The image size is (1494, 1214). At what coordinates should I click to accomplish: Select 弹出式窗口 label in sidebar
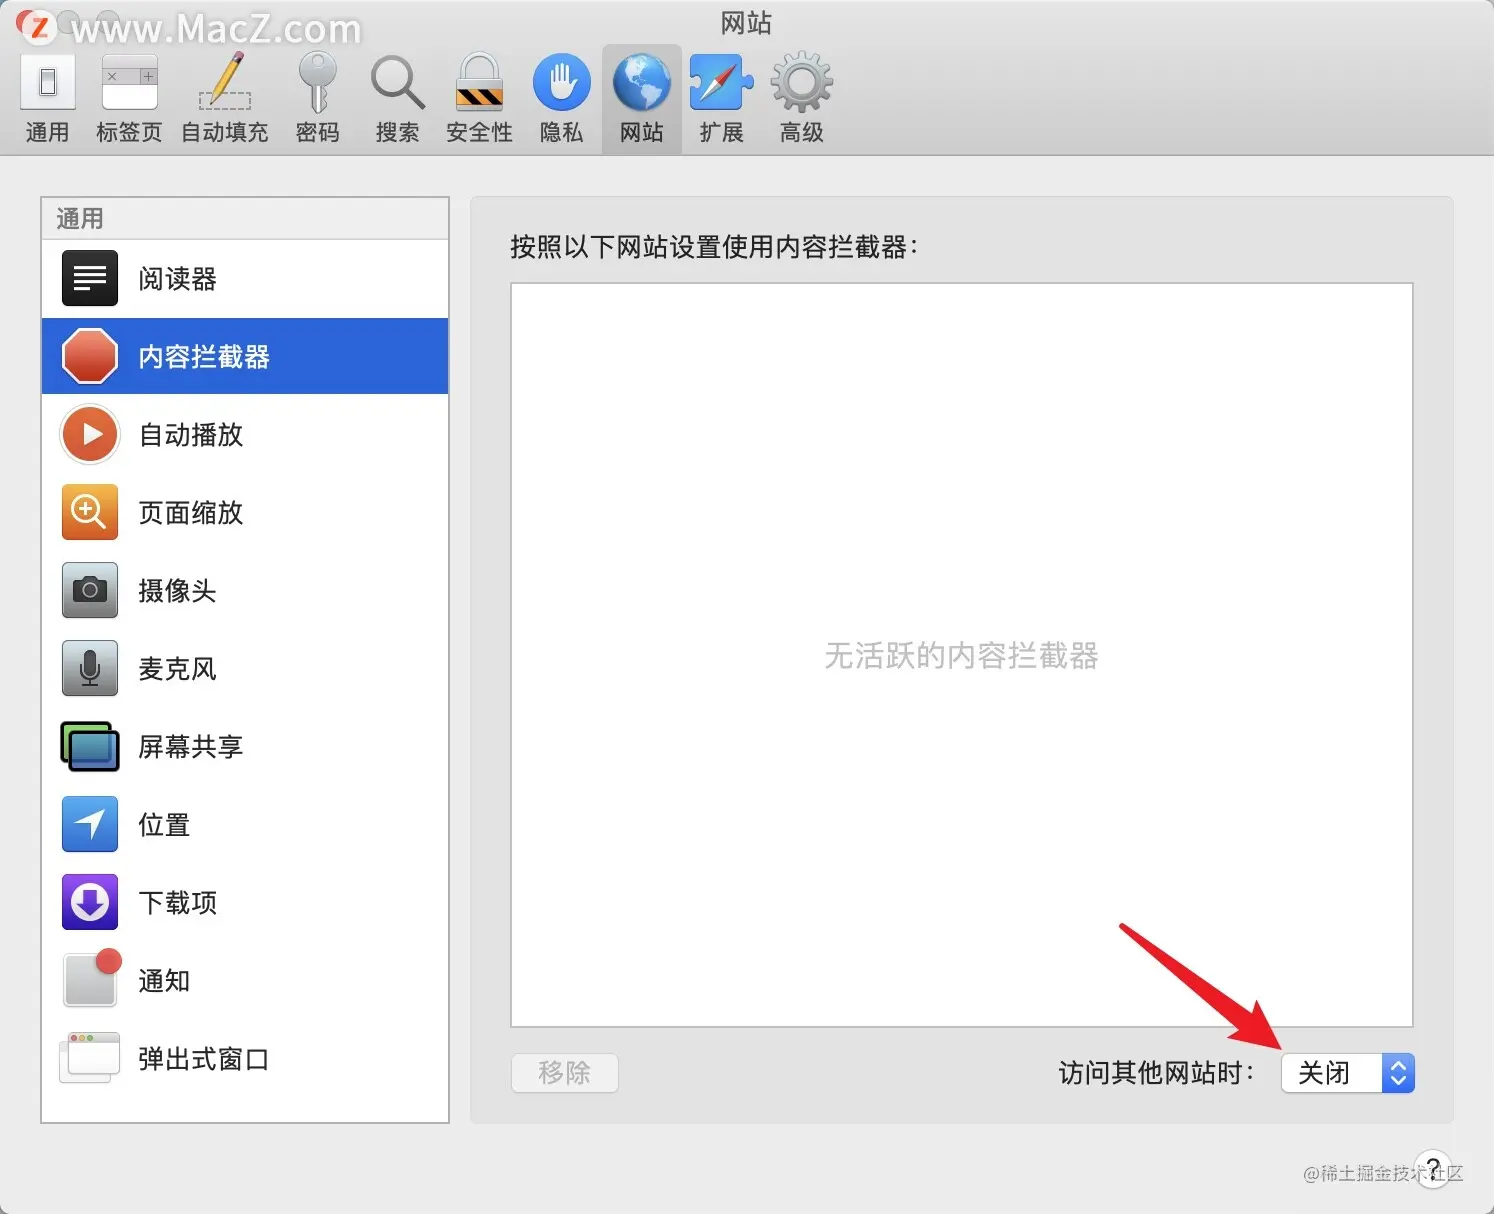point(204,1059)
